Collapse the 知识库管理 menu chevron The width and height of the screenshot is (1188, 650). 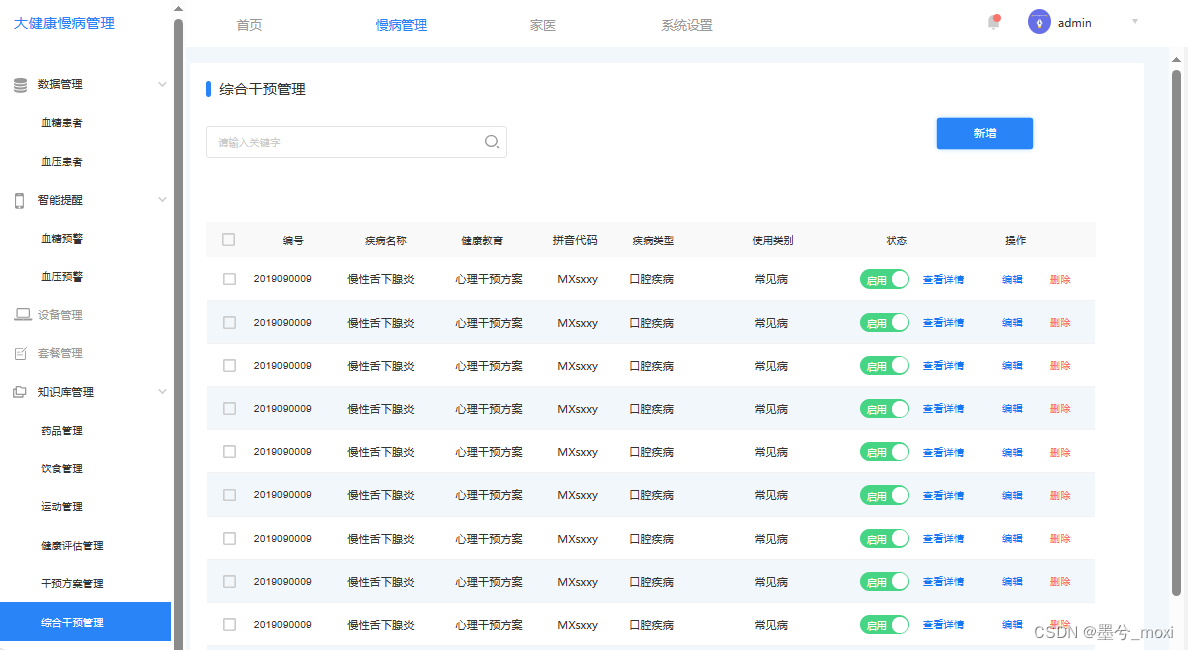[162, 391]
